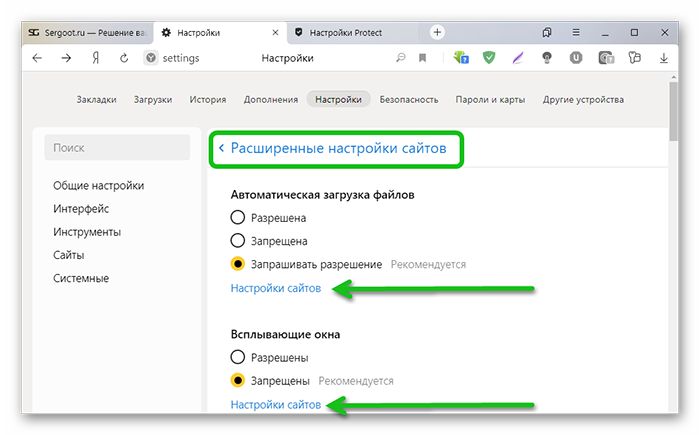Click the scrollbar up arrow

tap(673, 77)
